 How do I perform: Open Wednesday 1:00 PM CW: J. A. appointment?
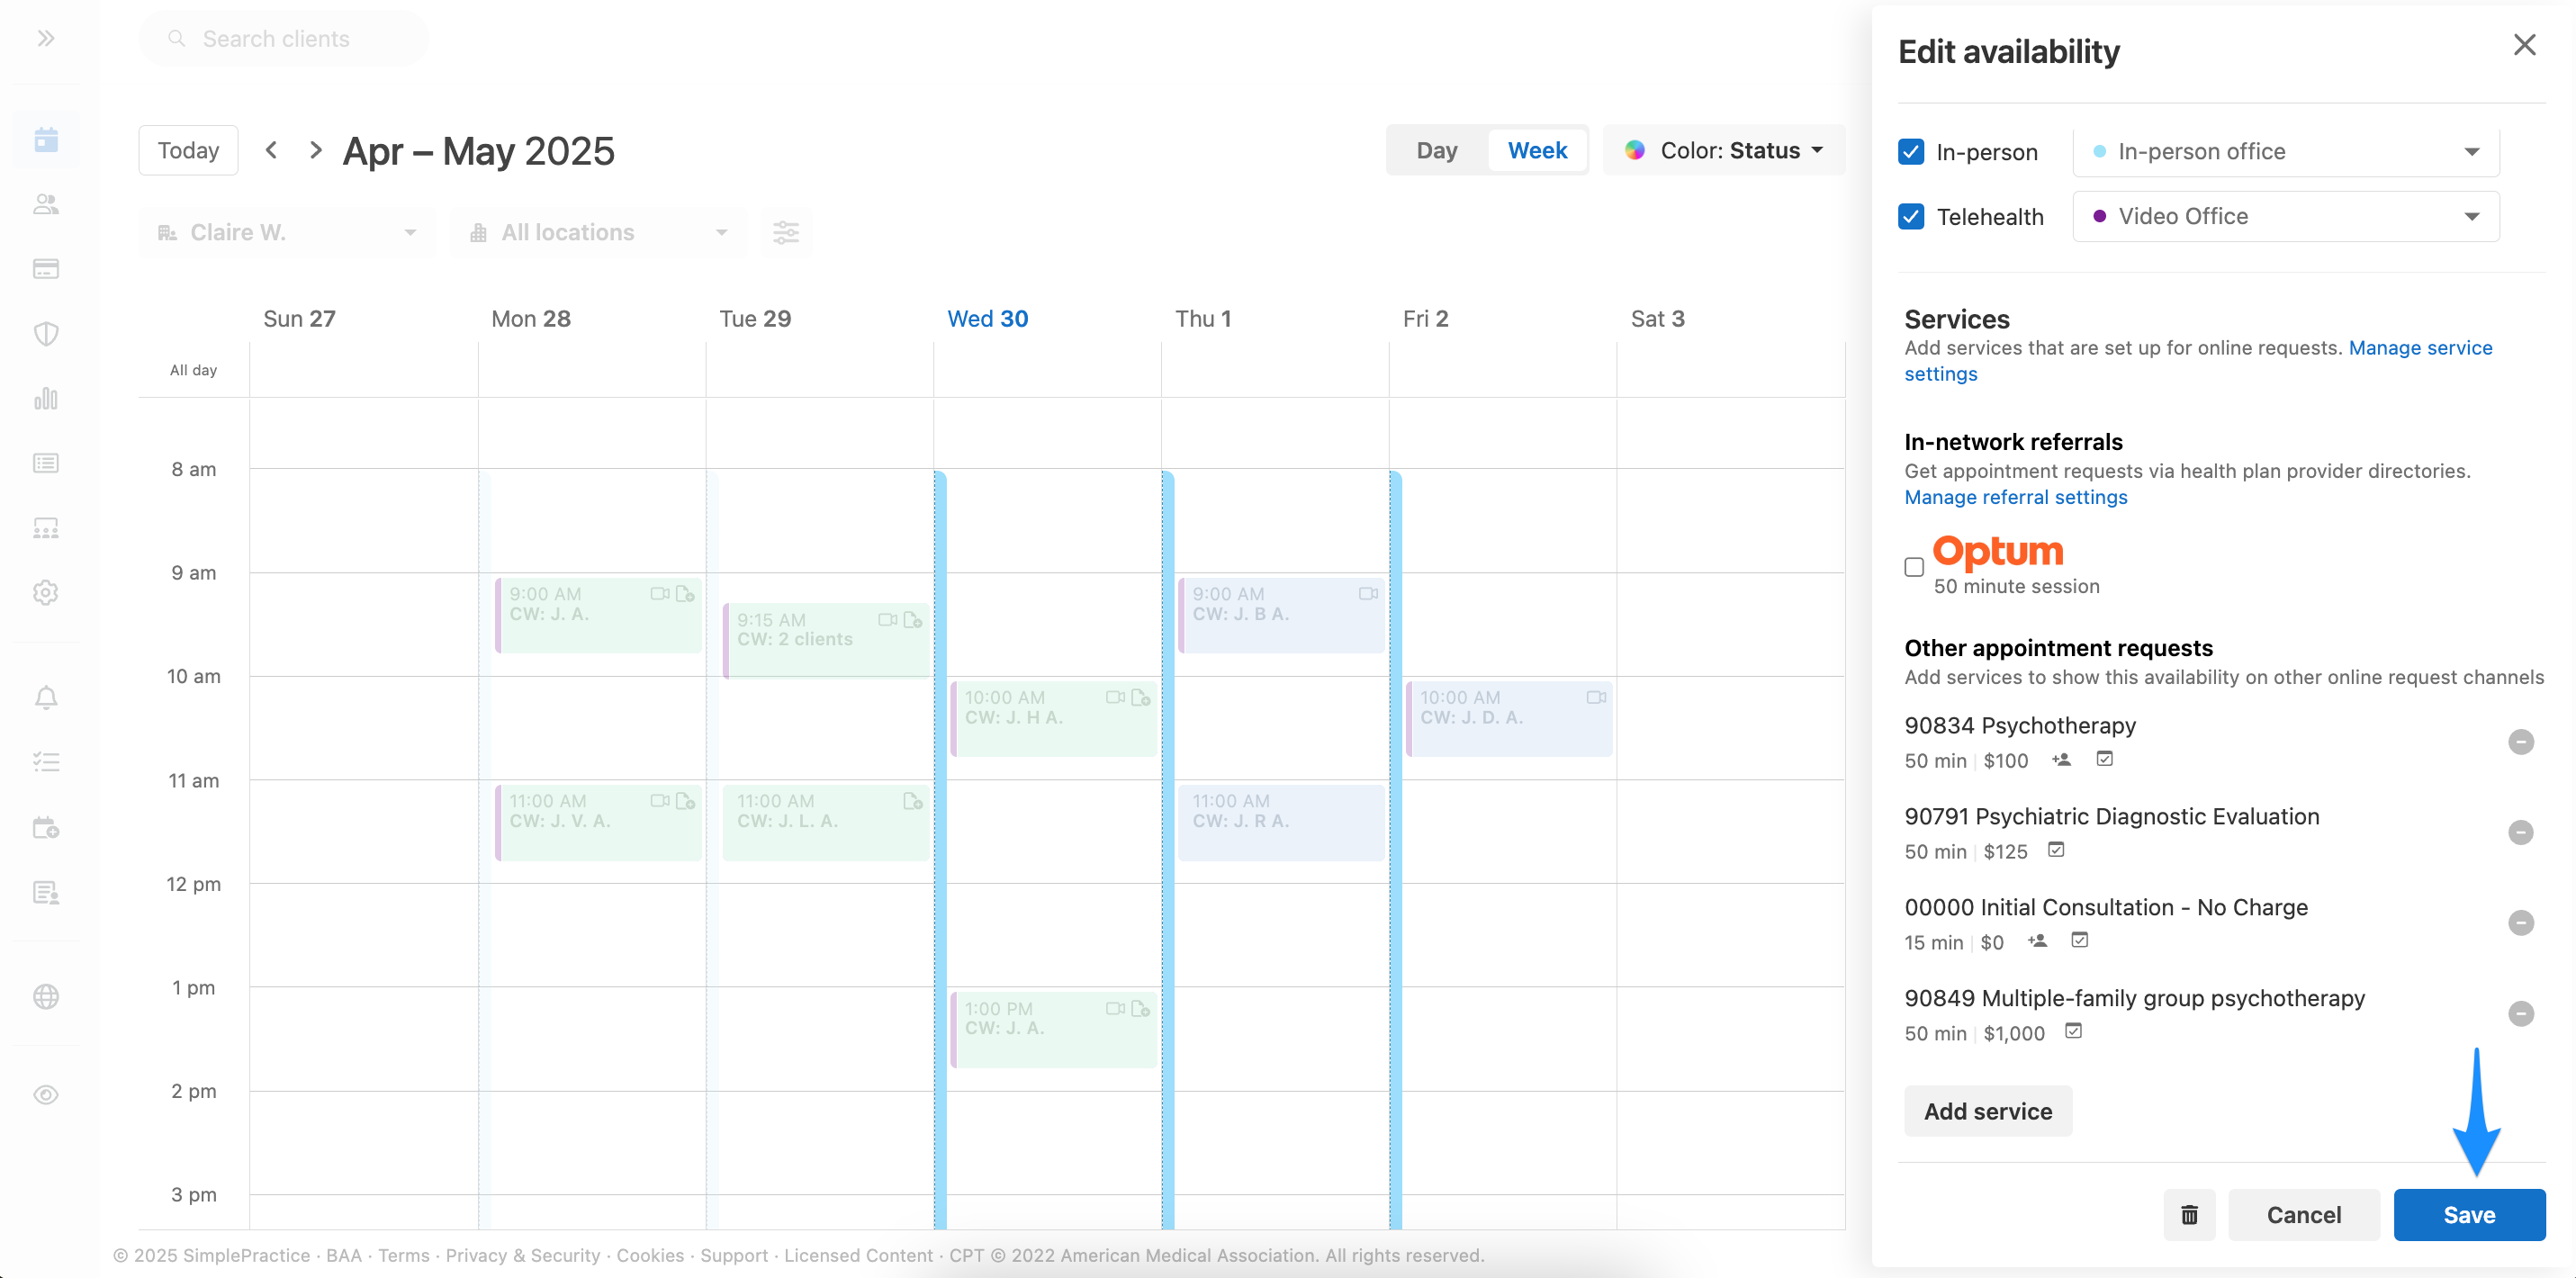(x=1054, y=1030)
